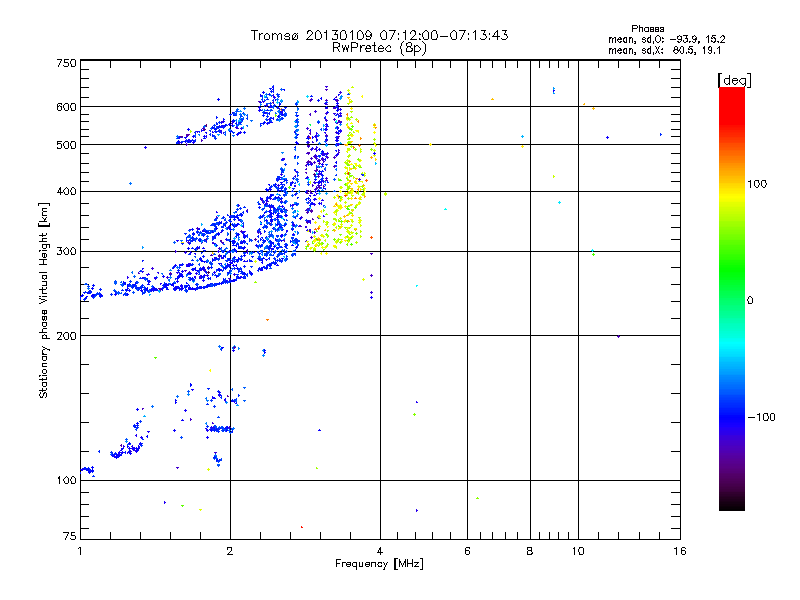Viewport: 800px width, 600px height.
Task: Click the 'RwPretec (8p)' subtitle
Action: click(x=380, y=48)
